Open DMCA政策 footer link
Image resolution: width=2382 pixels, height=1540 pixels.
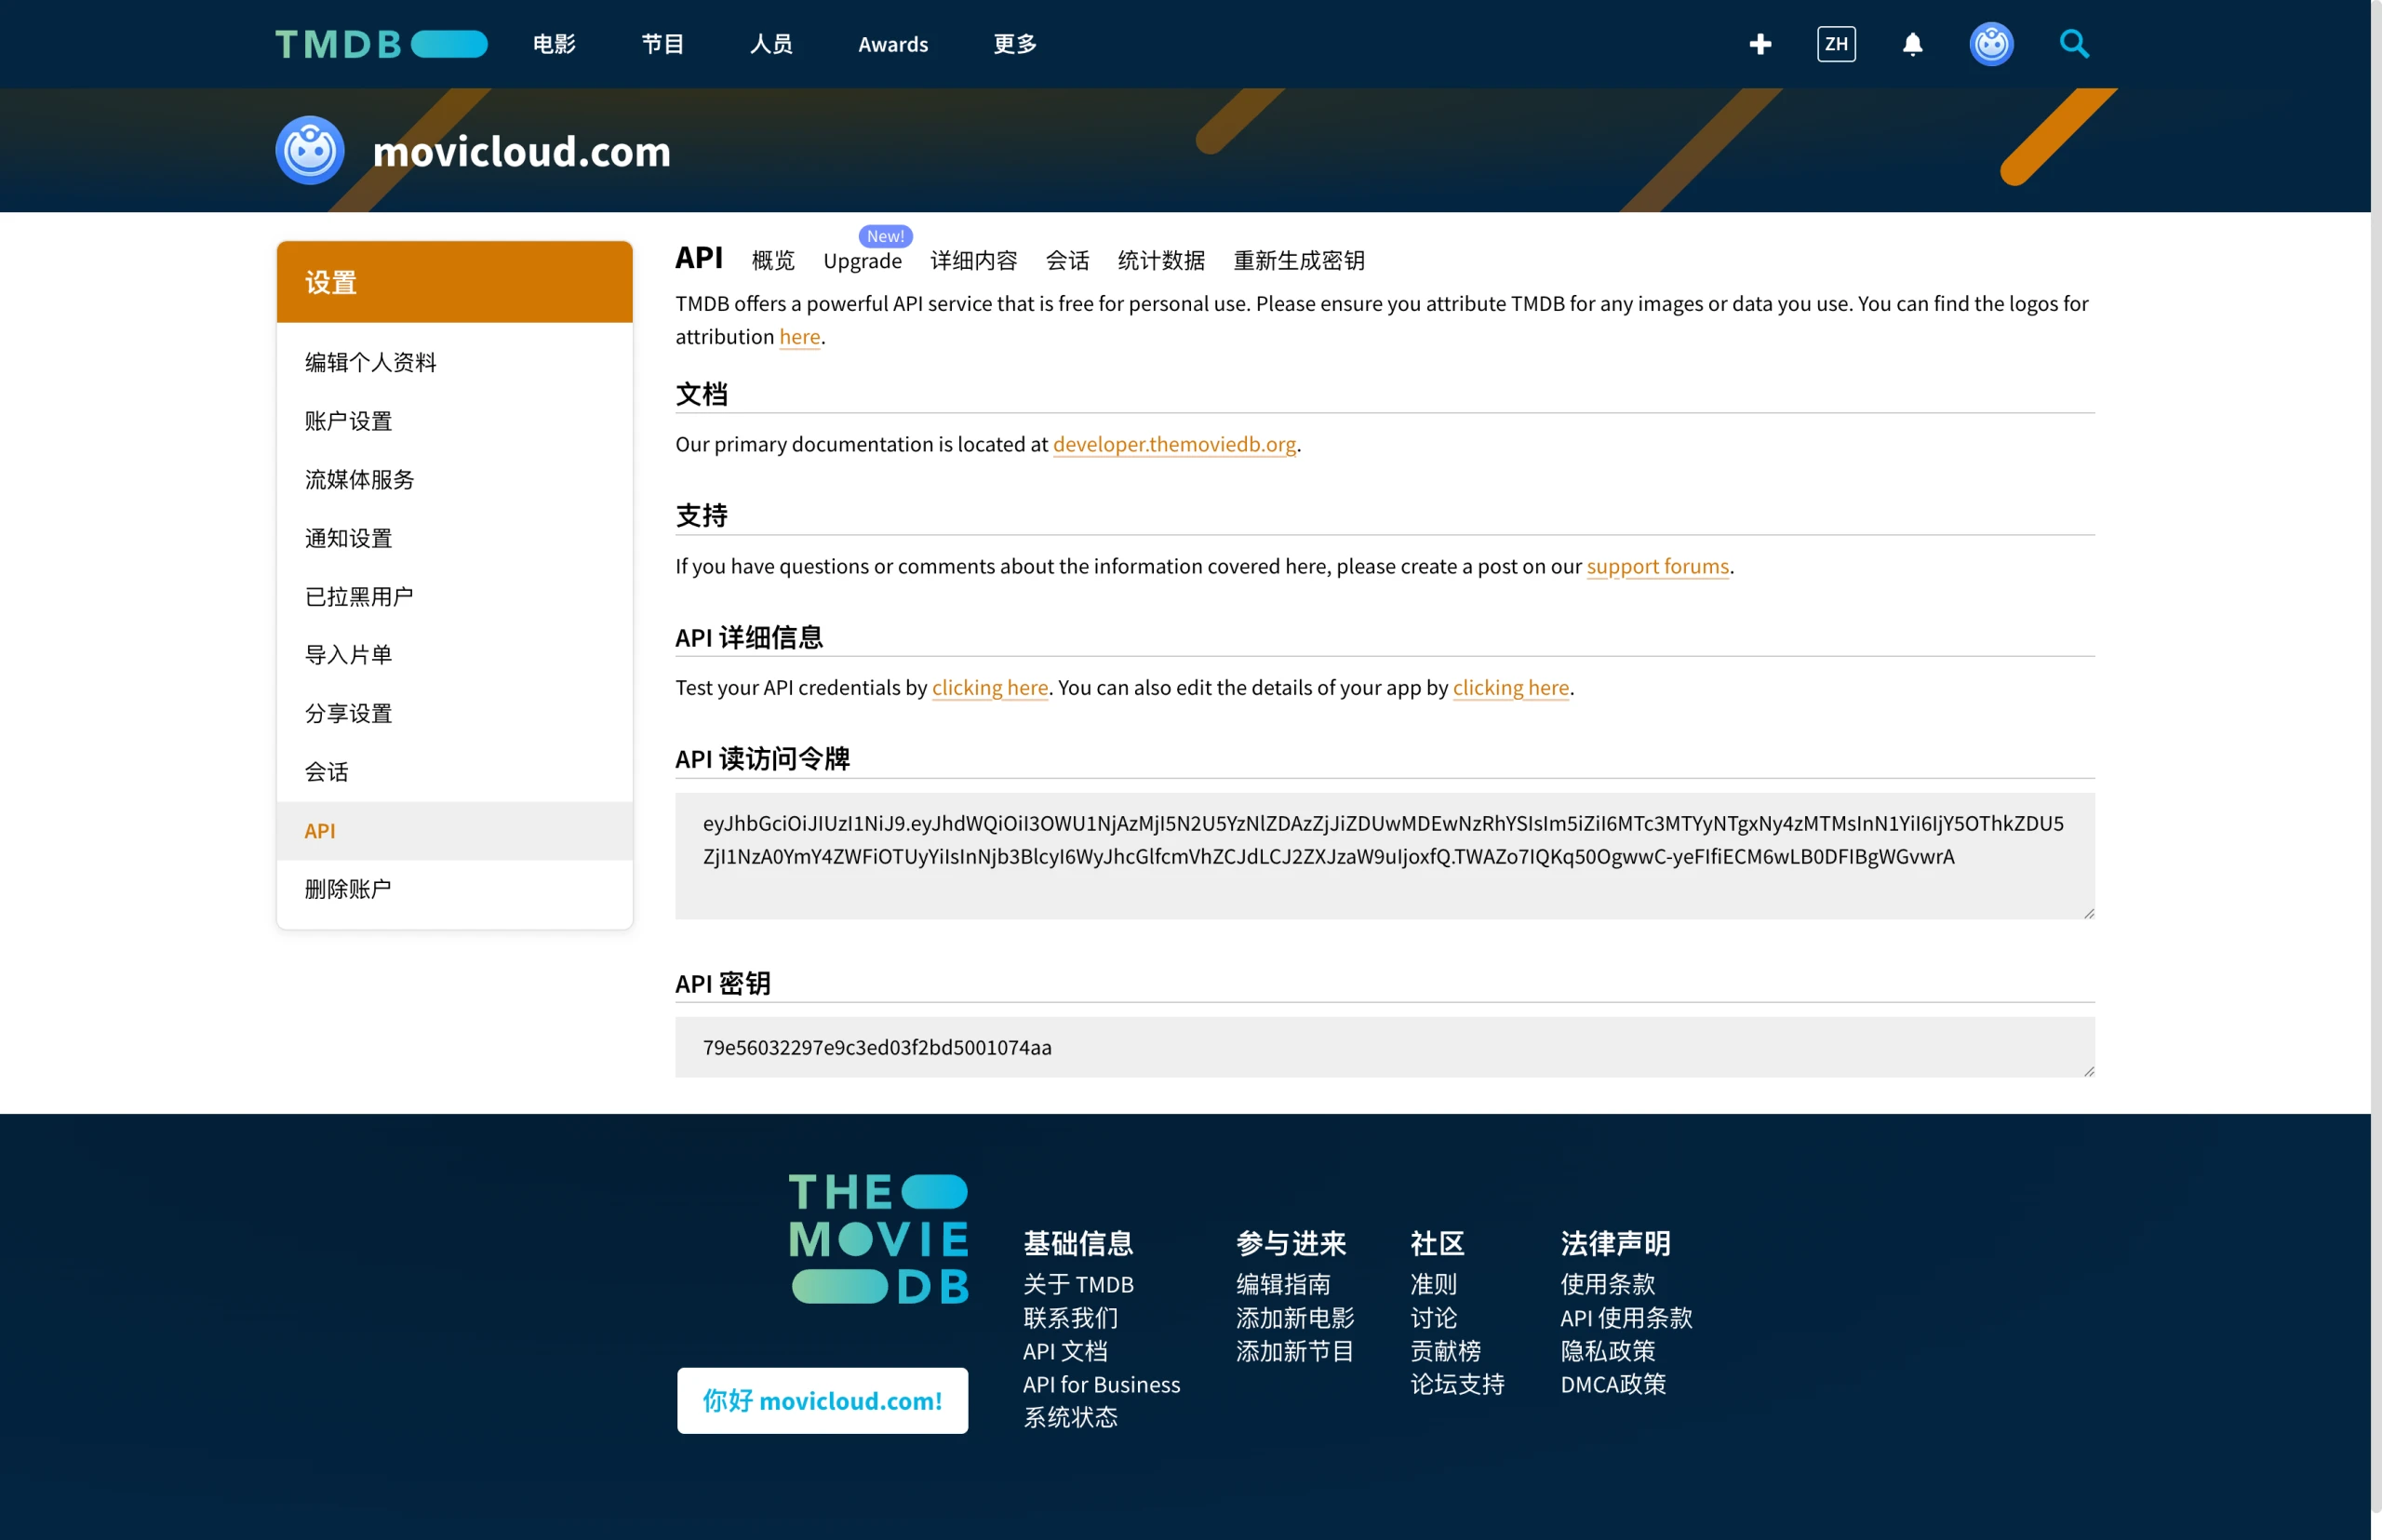(1613, 1384)
